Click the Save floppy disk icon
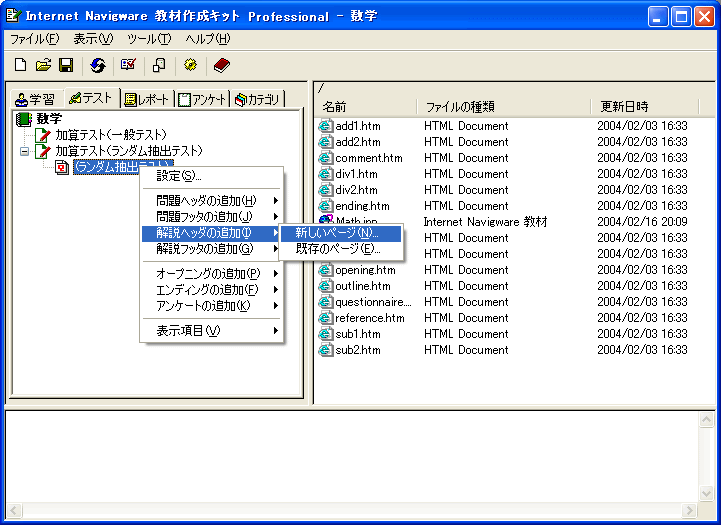The width and height of the screenshot is (721, 525). [x=66, y=65]
